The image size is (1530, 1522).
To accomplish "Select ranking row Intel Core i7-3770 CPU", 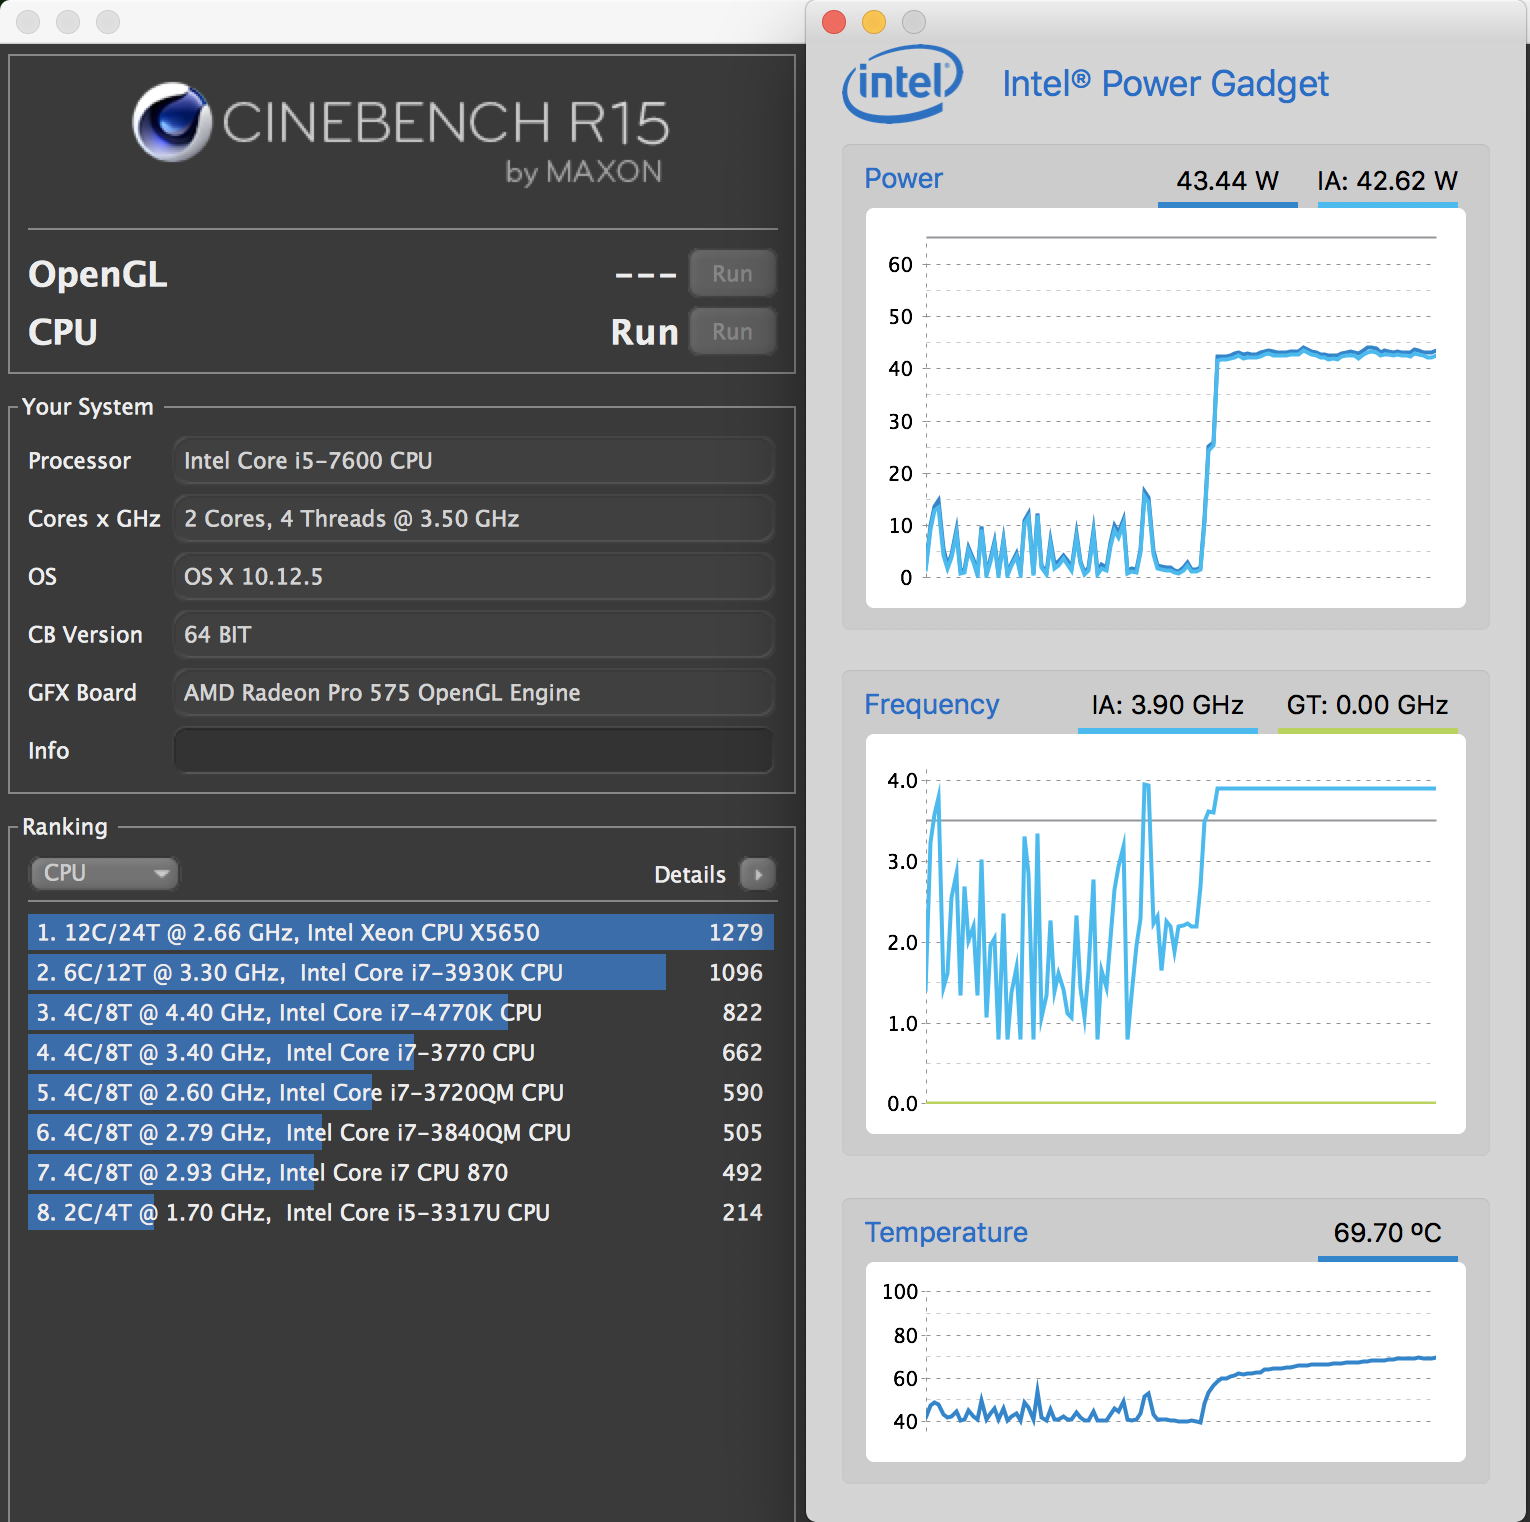I will pyautogui.click(x=401, y=1052).
